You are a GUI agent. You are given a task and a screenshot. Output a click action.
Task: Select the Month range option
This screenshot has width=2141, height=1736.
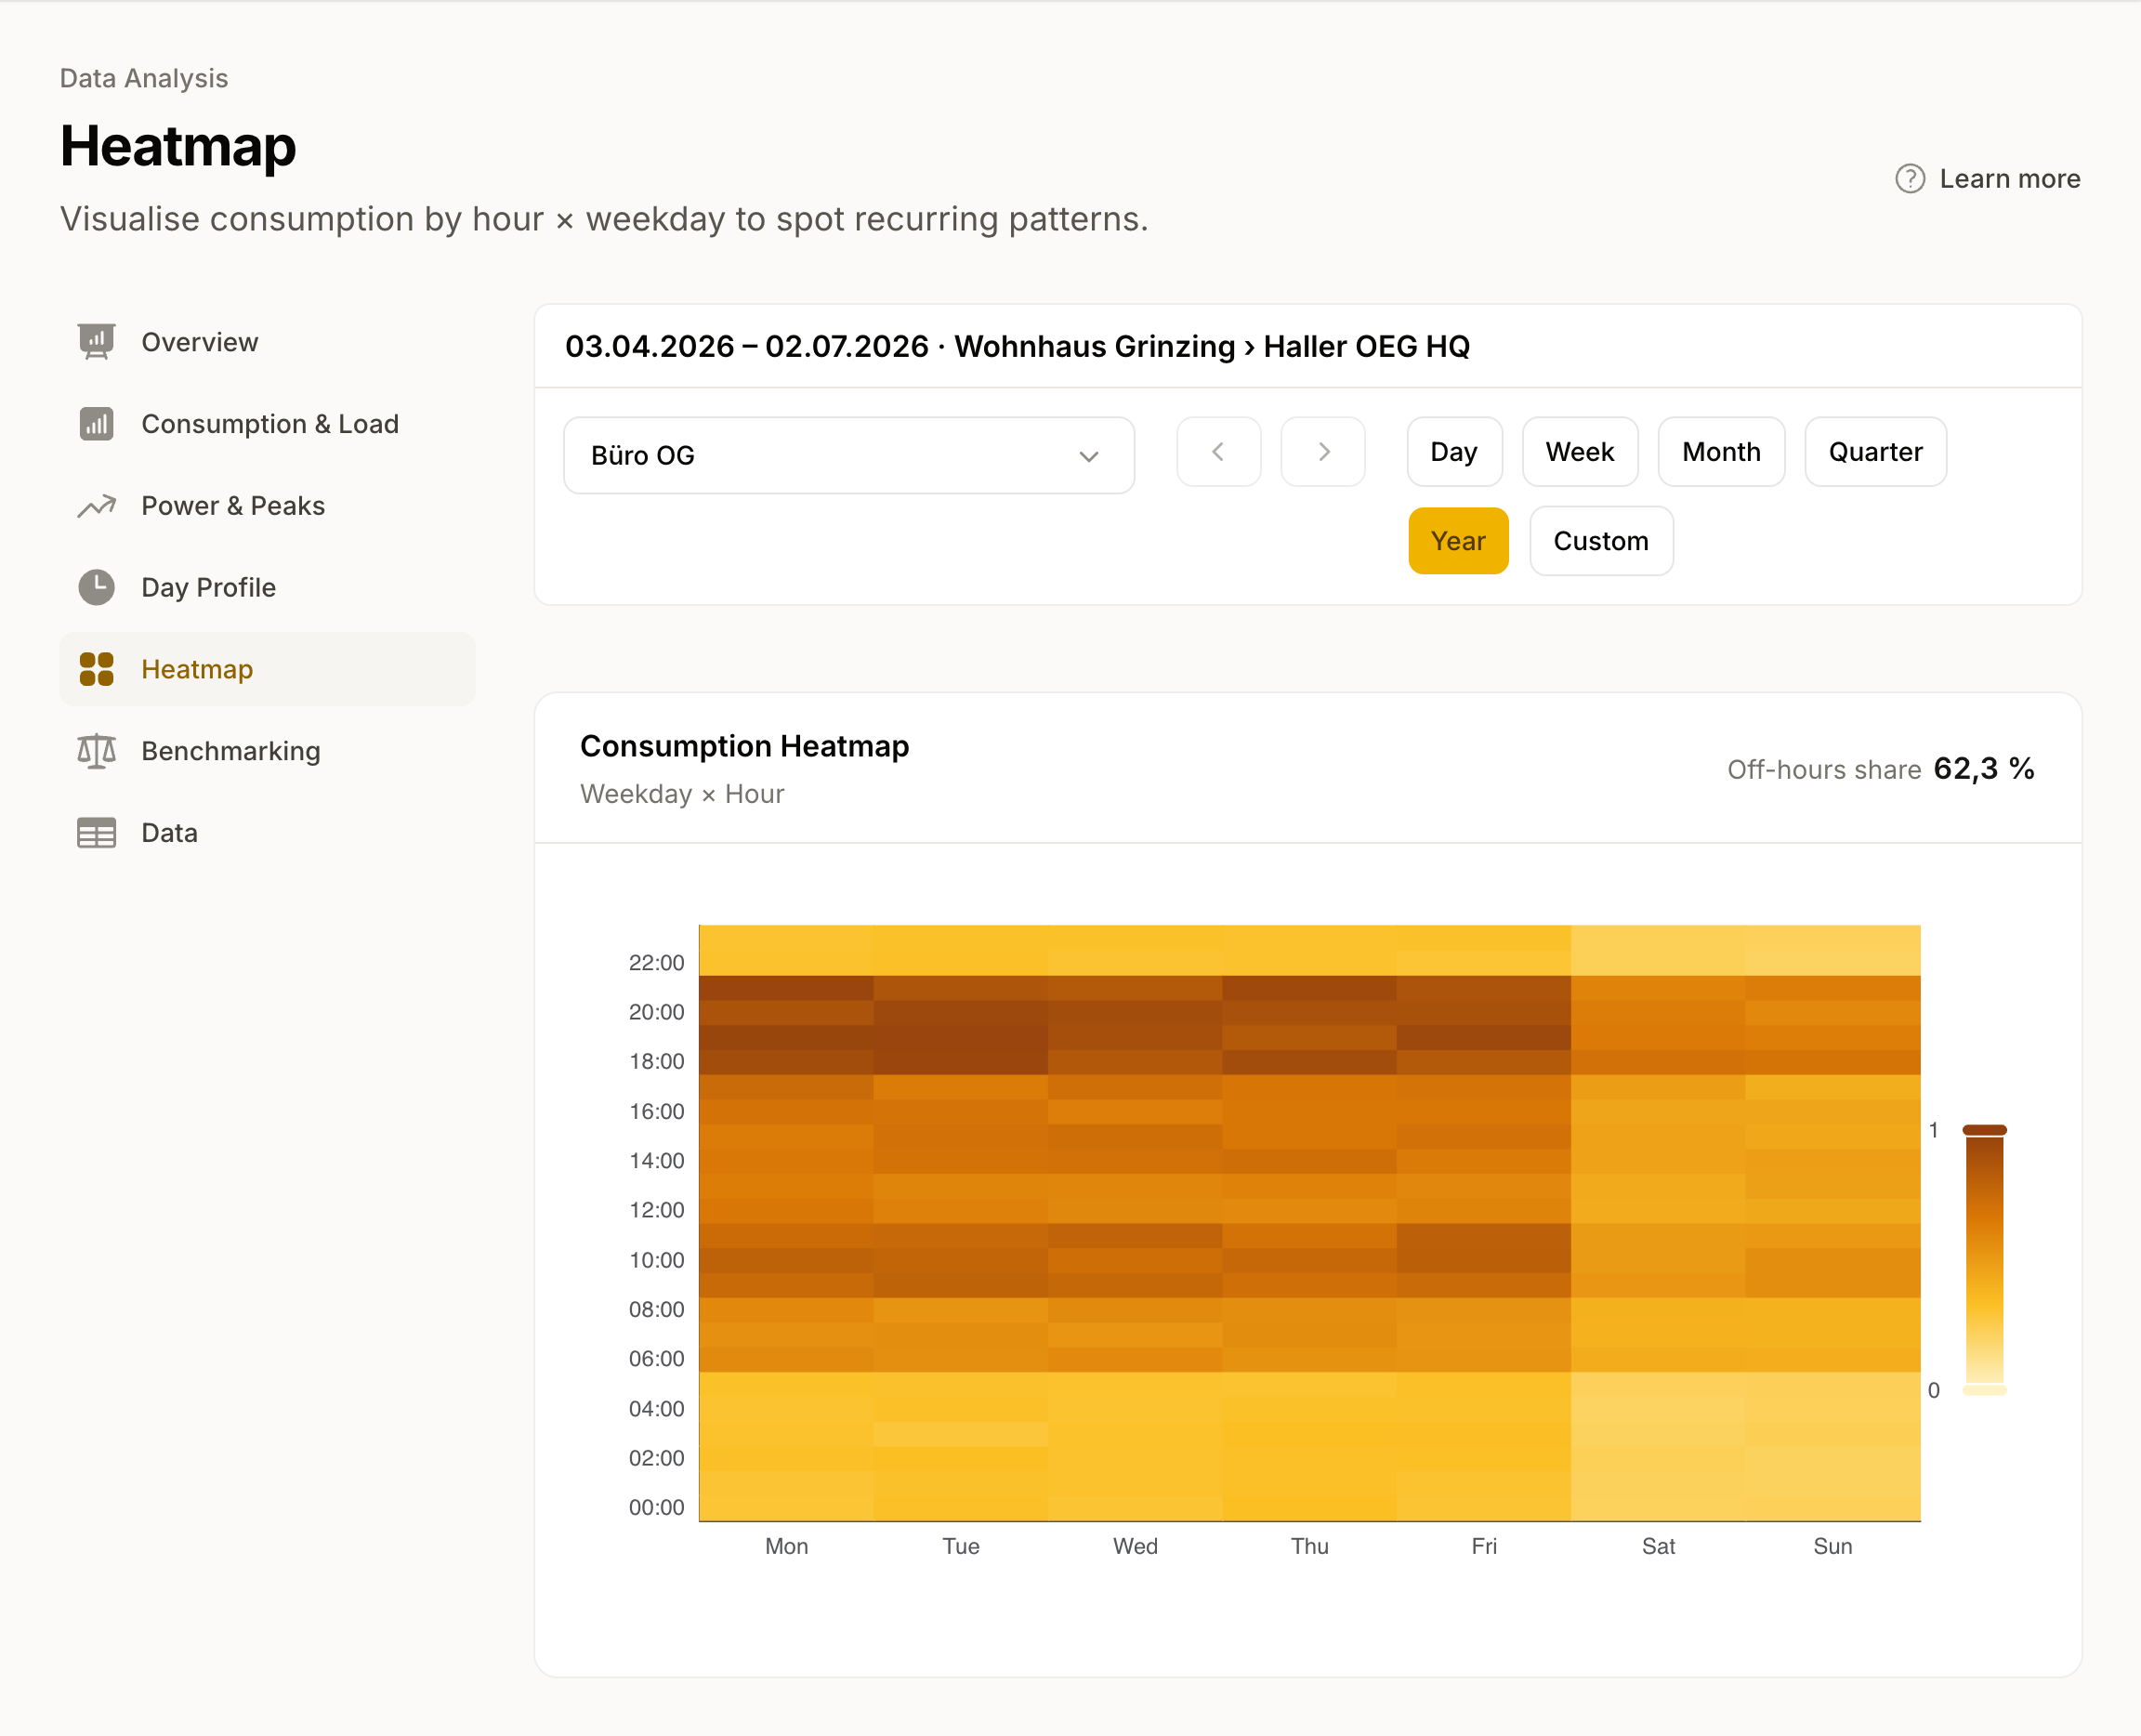pos(1721,452)
